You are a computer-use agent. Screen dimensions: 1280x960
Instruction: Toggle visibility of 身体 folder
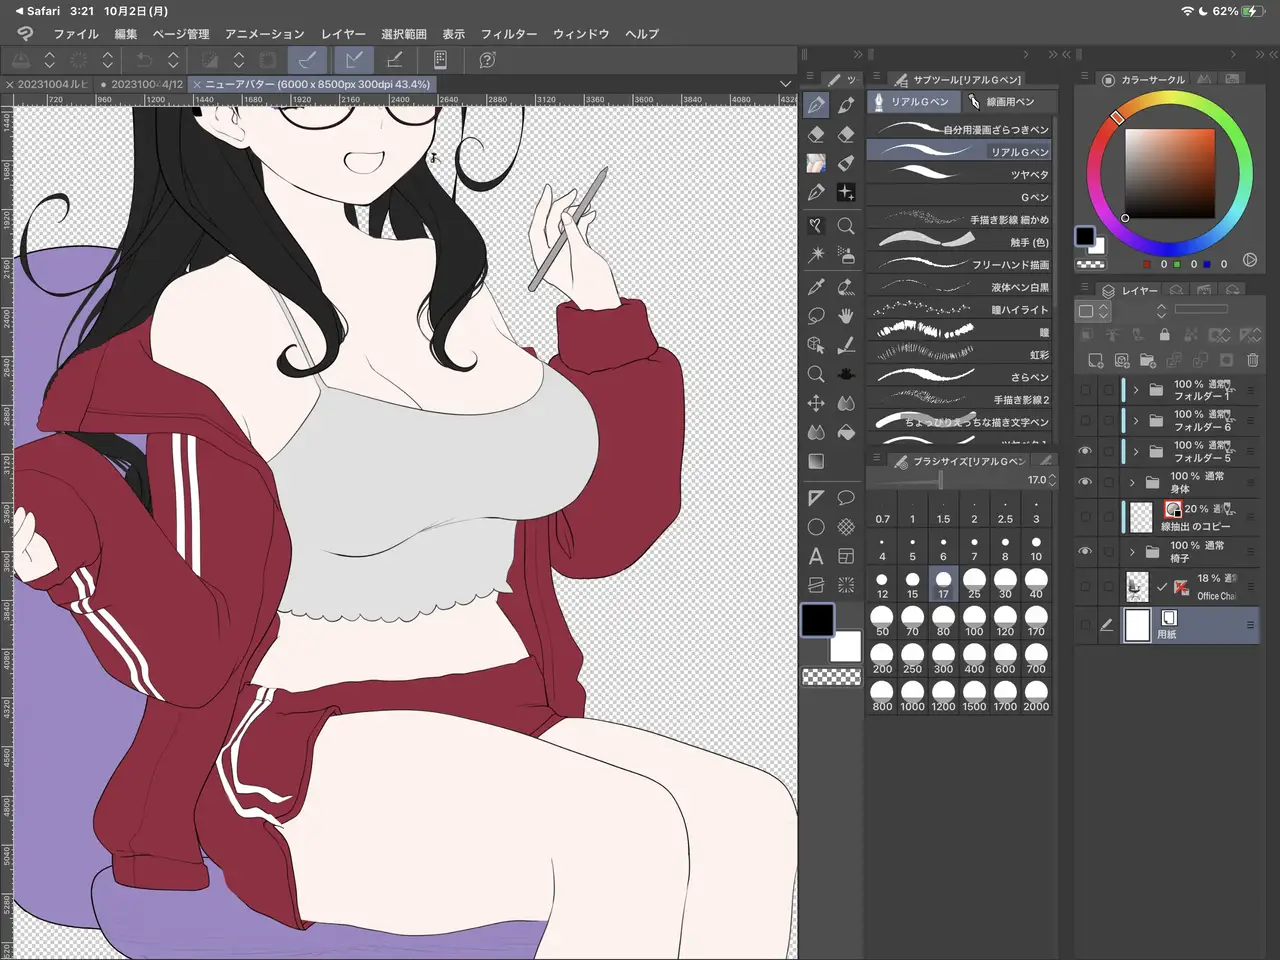(x=1085, y=482)
